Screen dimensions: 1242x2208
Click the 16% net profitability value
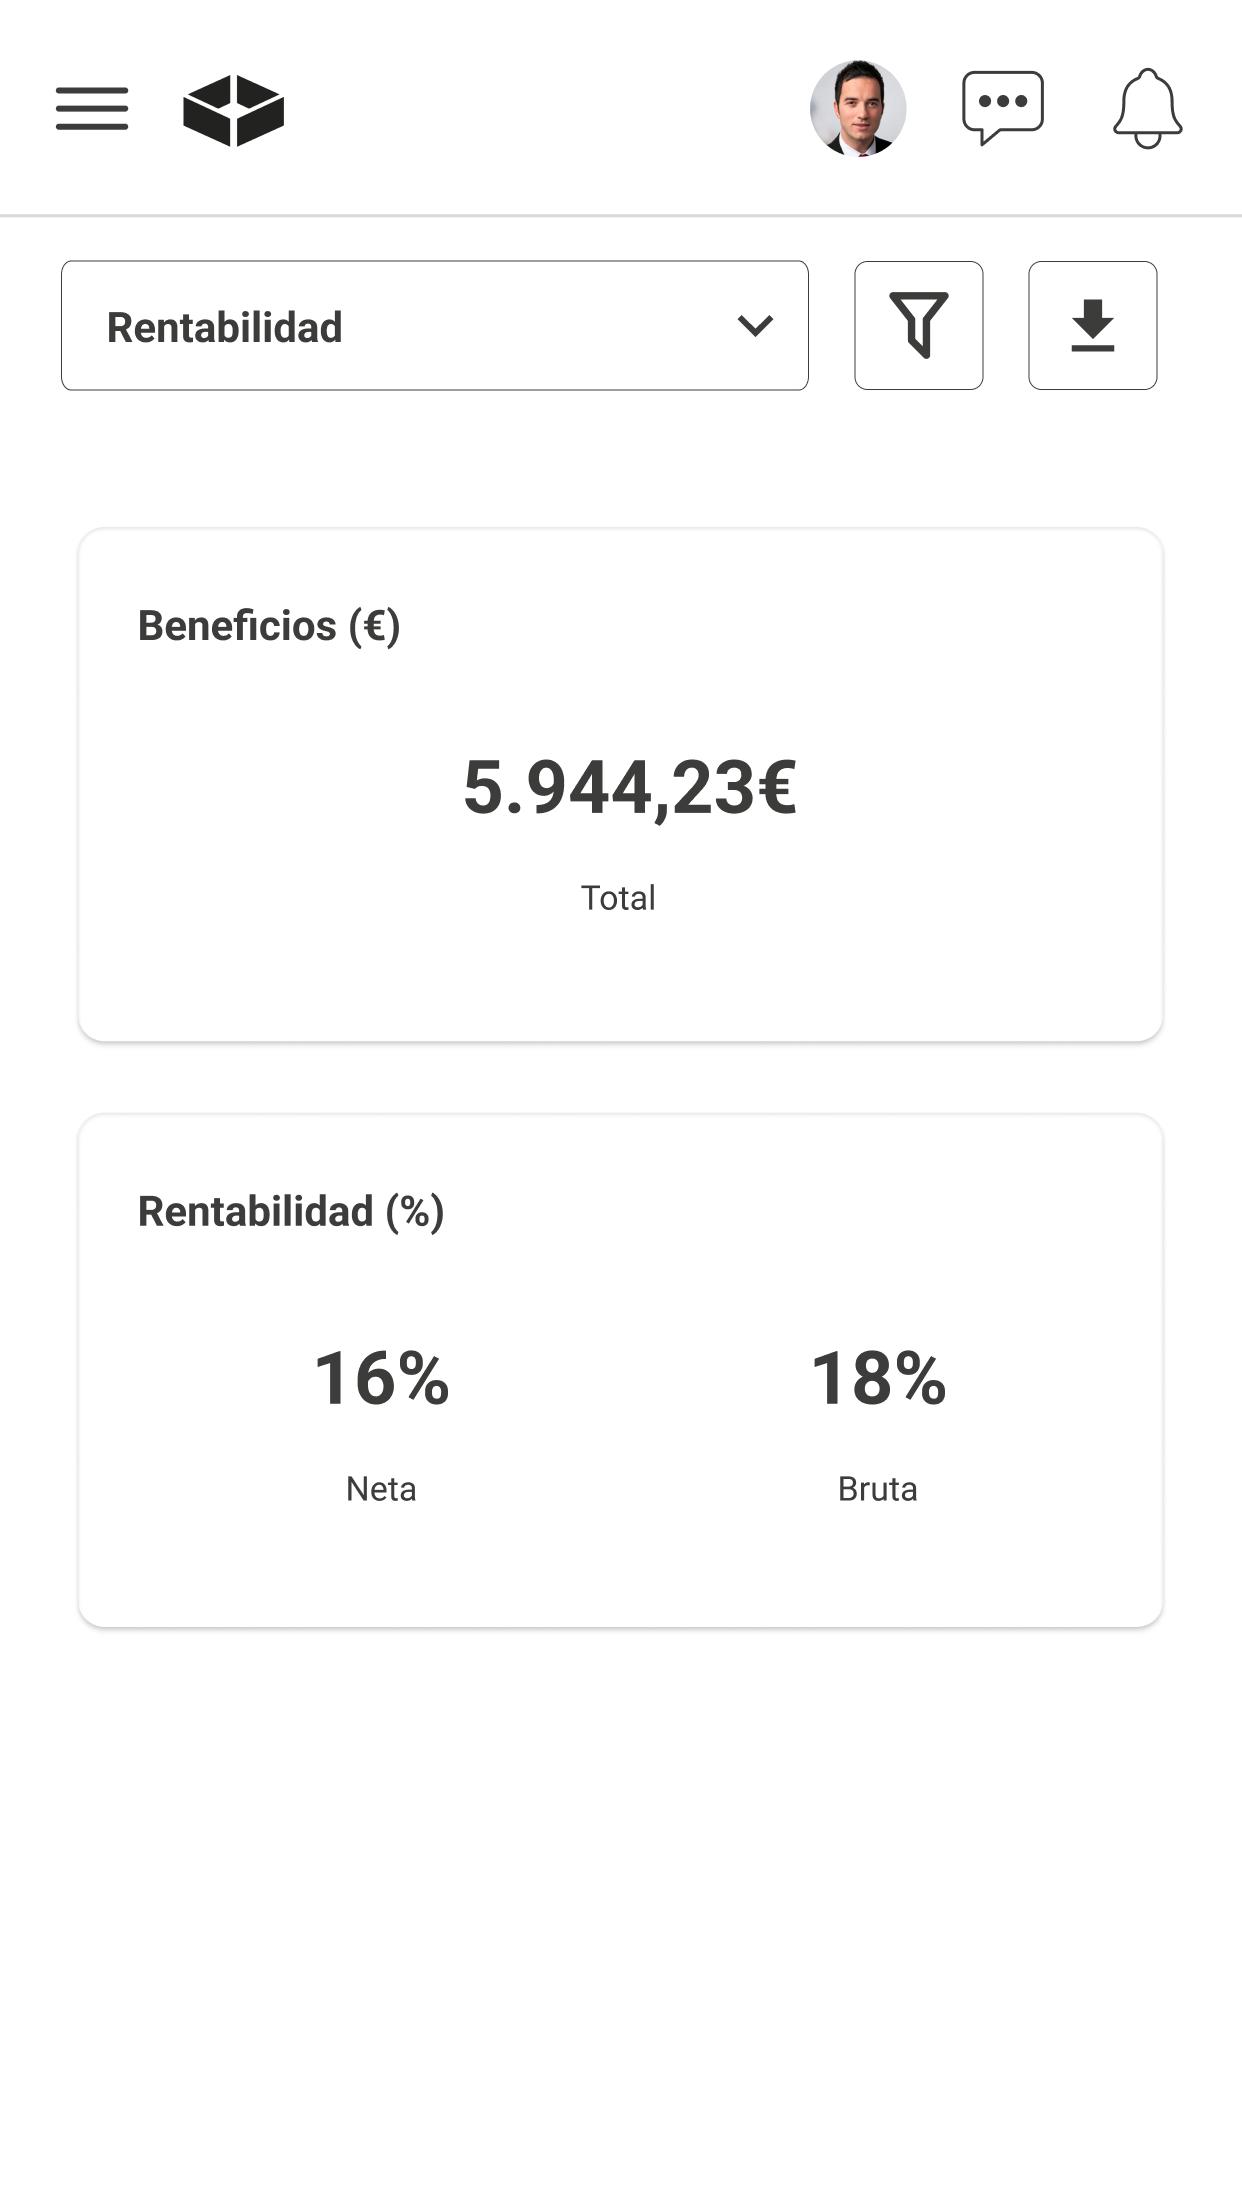[382, 1378]
